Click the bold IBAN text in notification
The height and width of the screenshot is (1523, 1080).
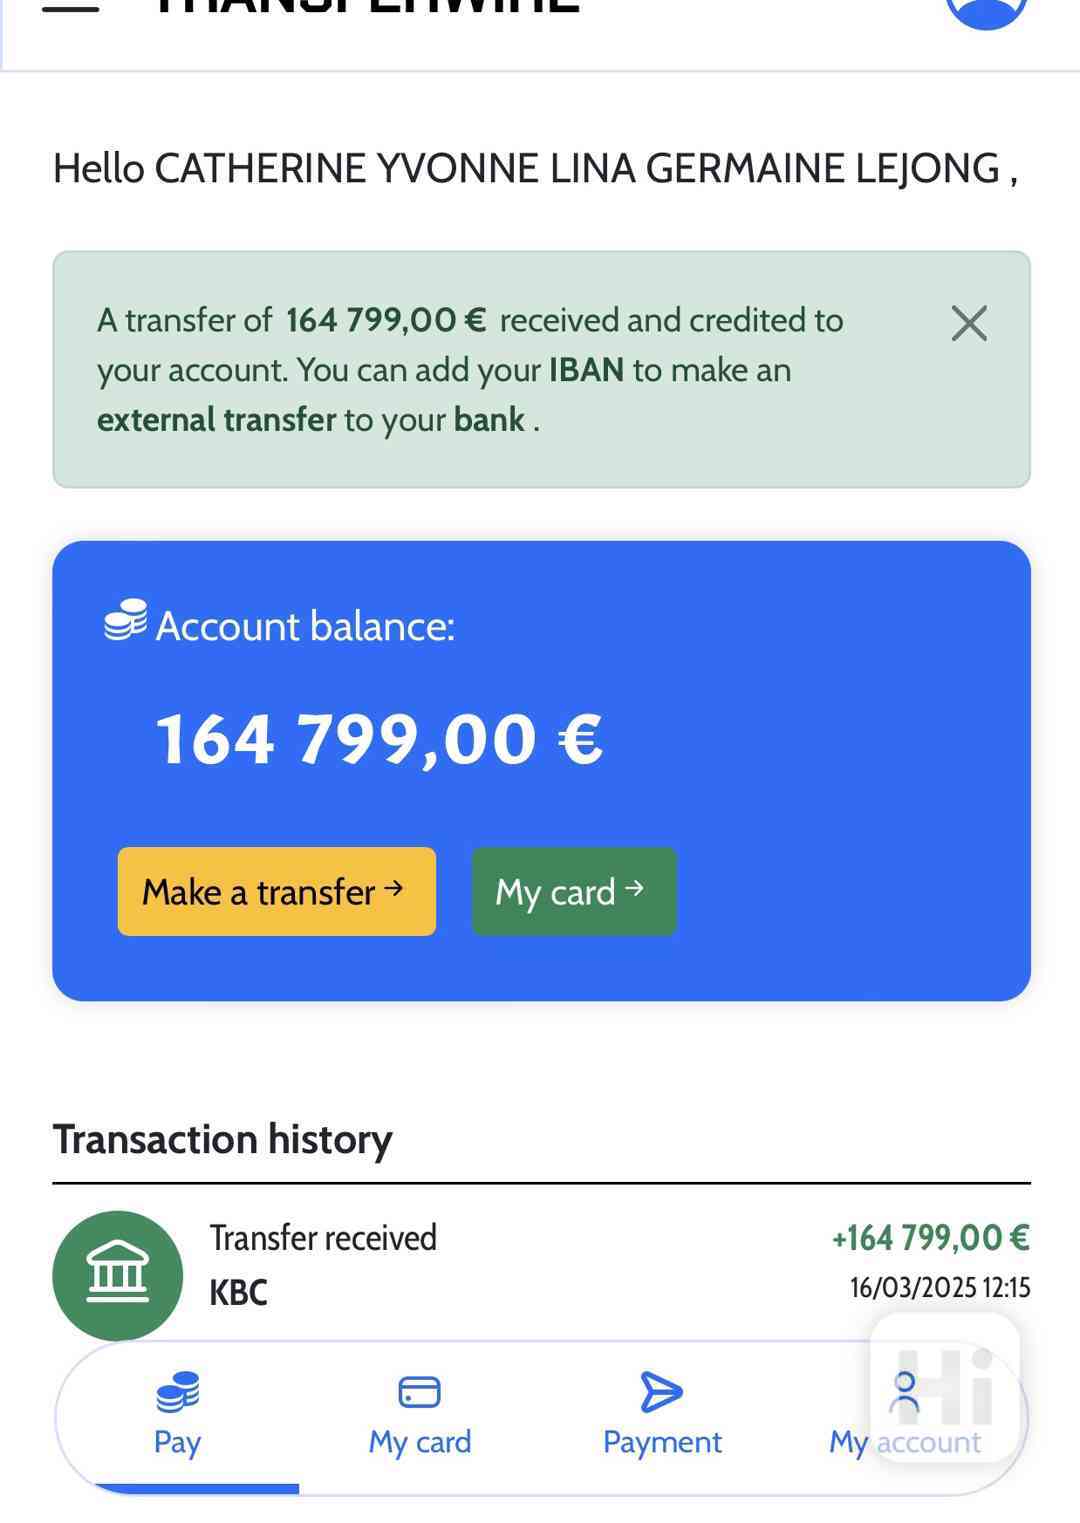586,370
